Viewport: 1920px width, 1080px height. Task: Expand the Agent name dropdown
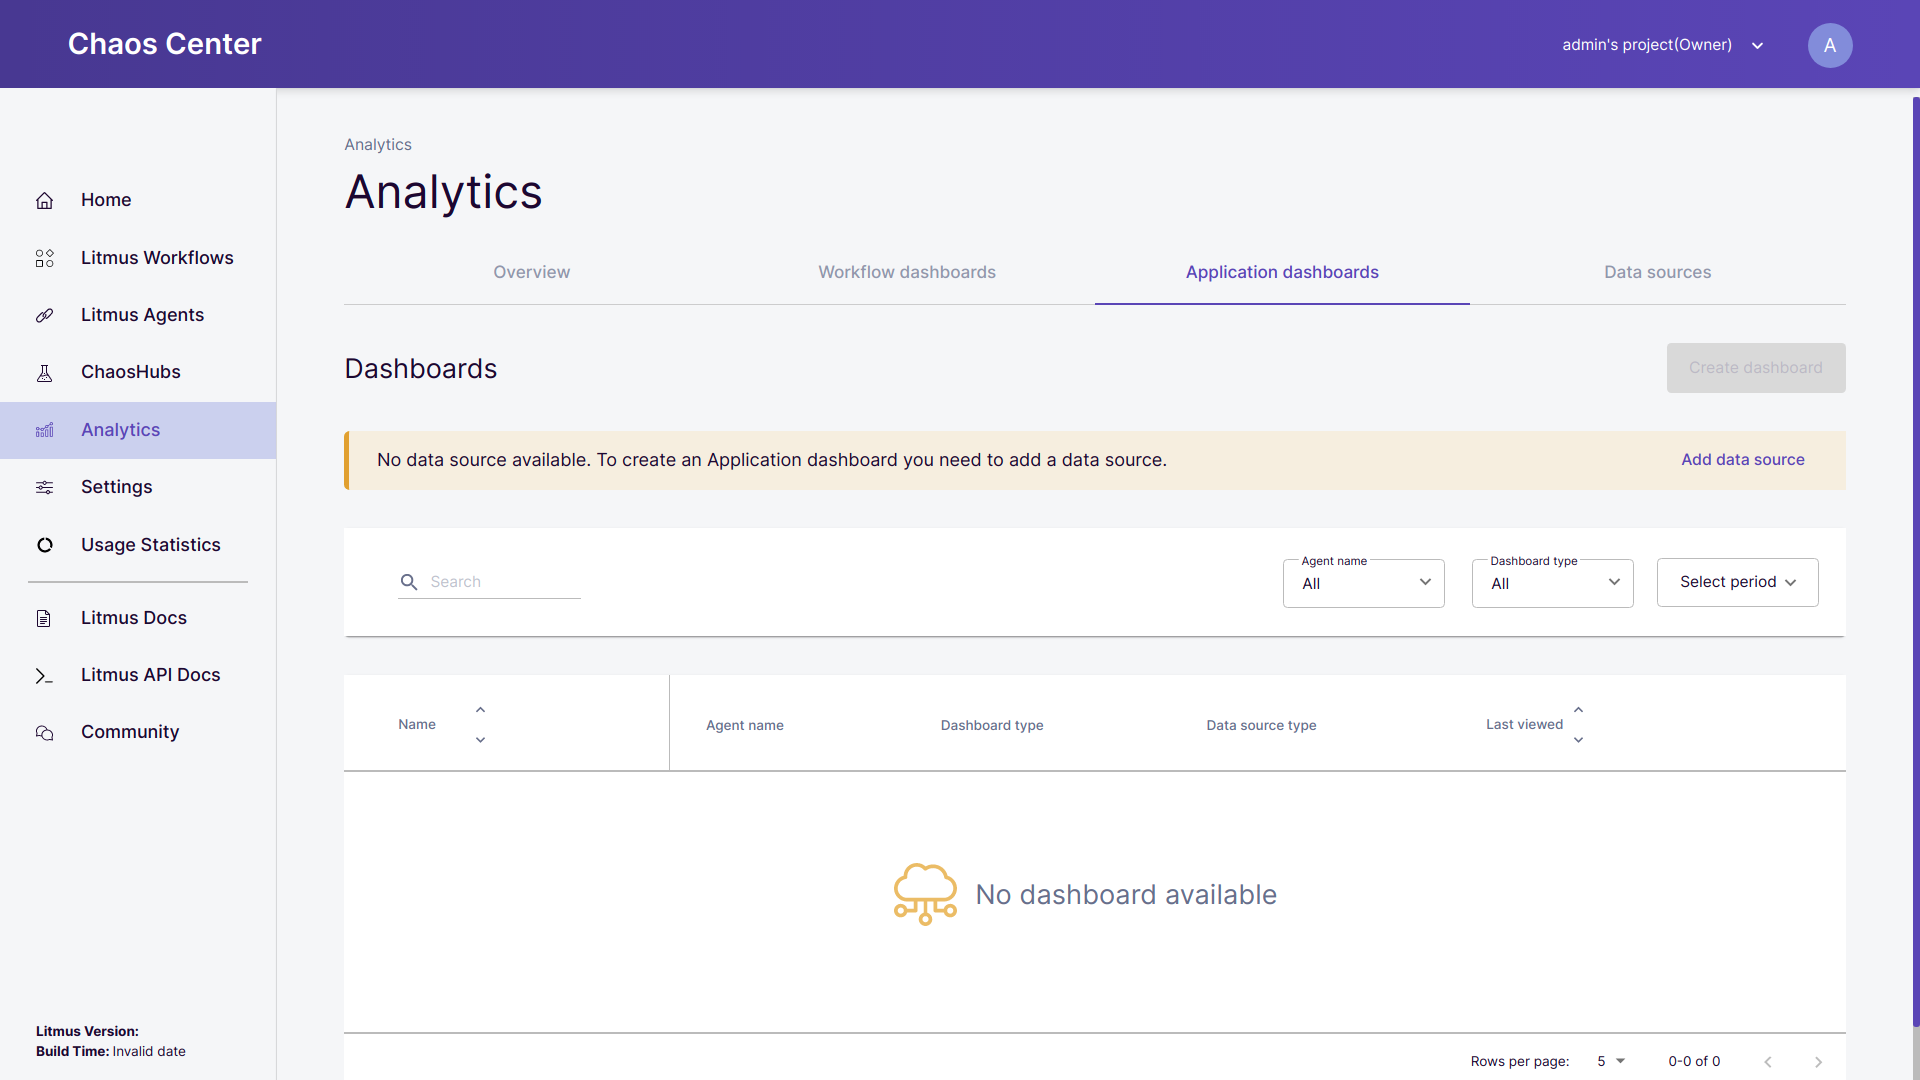click(x=1363, y=583)
